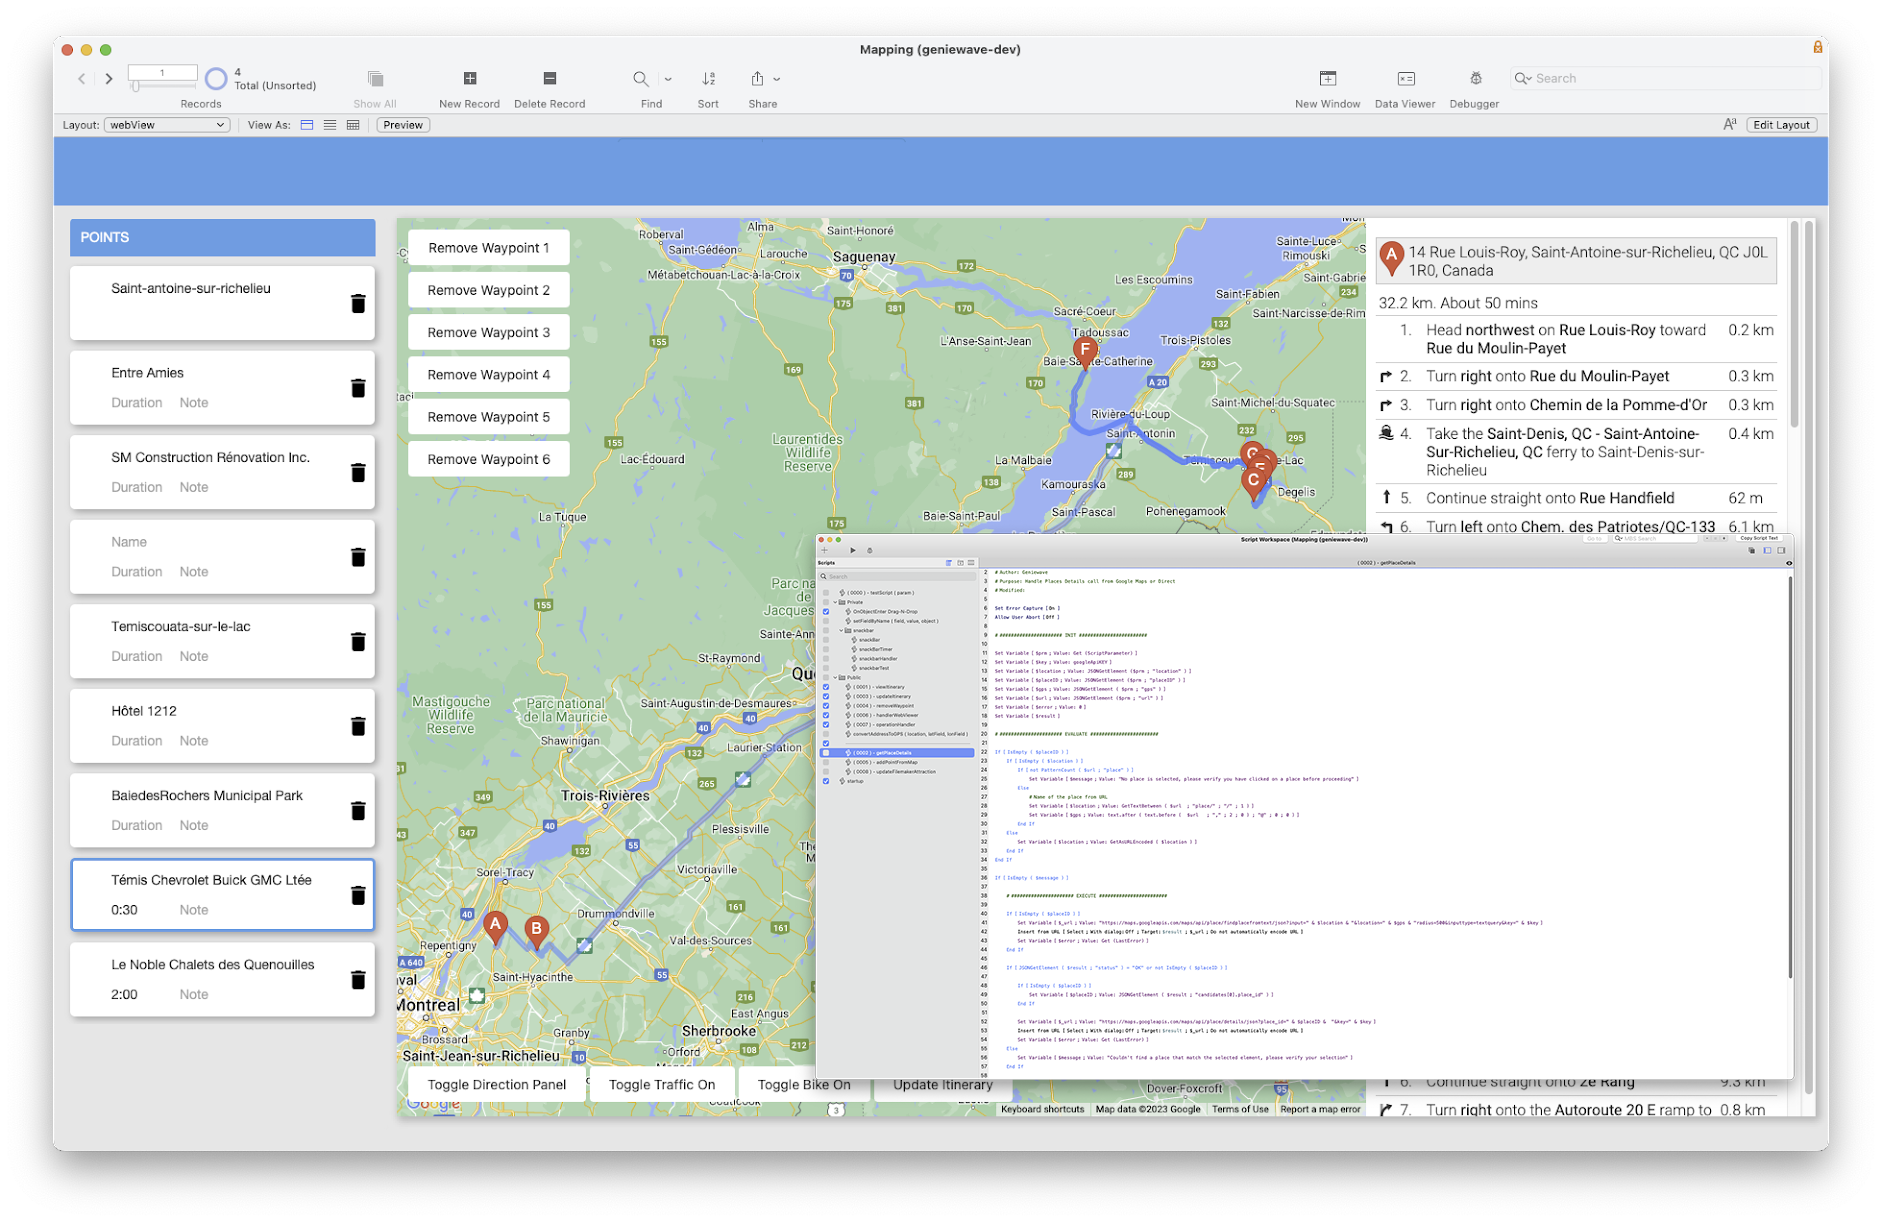Viewport: 1882px width, 1222px height.
Task: Toggle checkbox for OnObjectEnter Drag-N-Drop script
Action: pyautogui.click(x=826, y=611)
